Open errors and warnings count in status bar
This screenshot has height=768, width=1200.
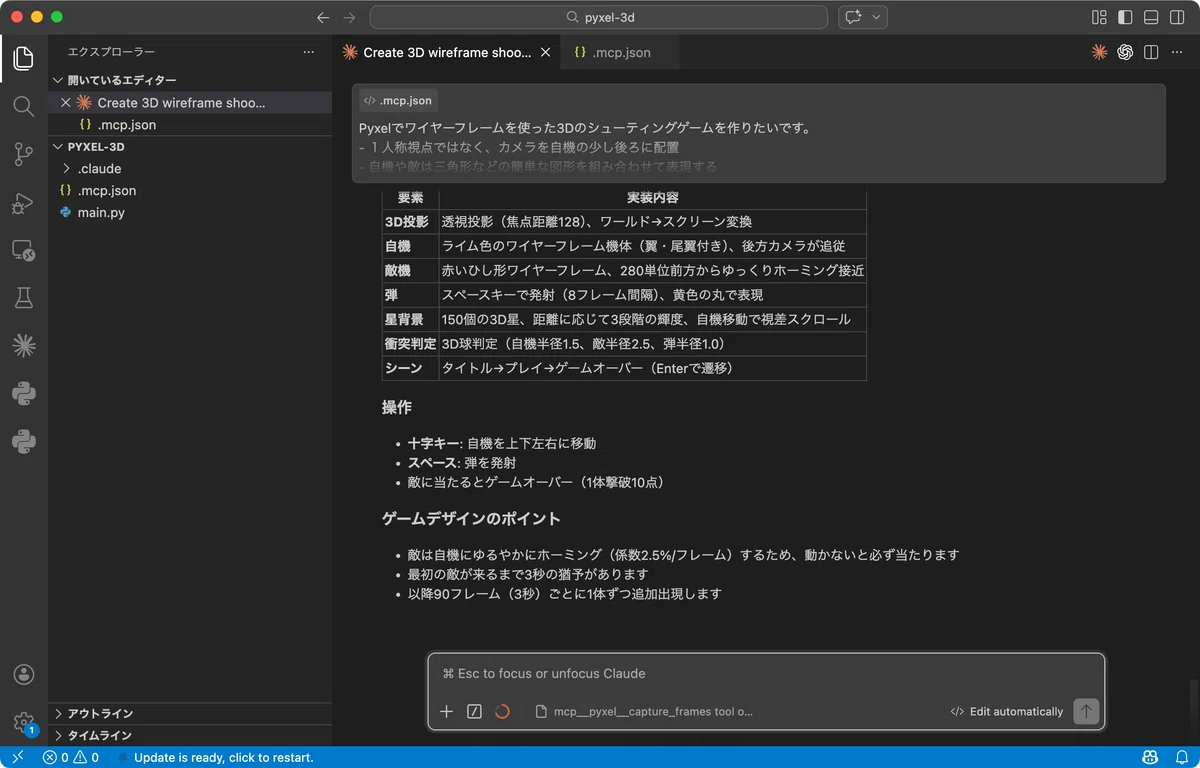pos(71,757)
